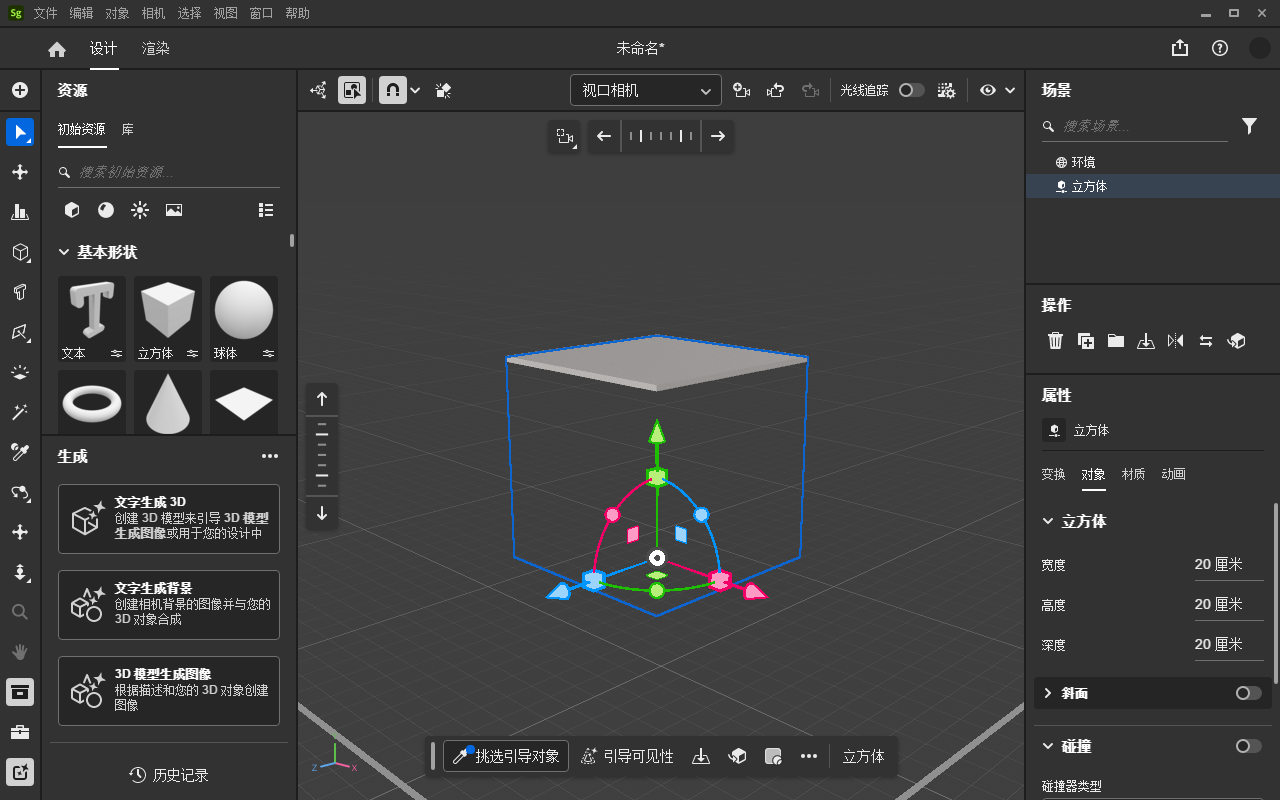The width and height of the screenshot is (1280, 800).
Task: Expand the 斜面 properties section
Action: point(1047,693)
